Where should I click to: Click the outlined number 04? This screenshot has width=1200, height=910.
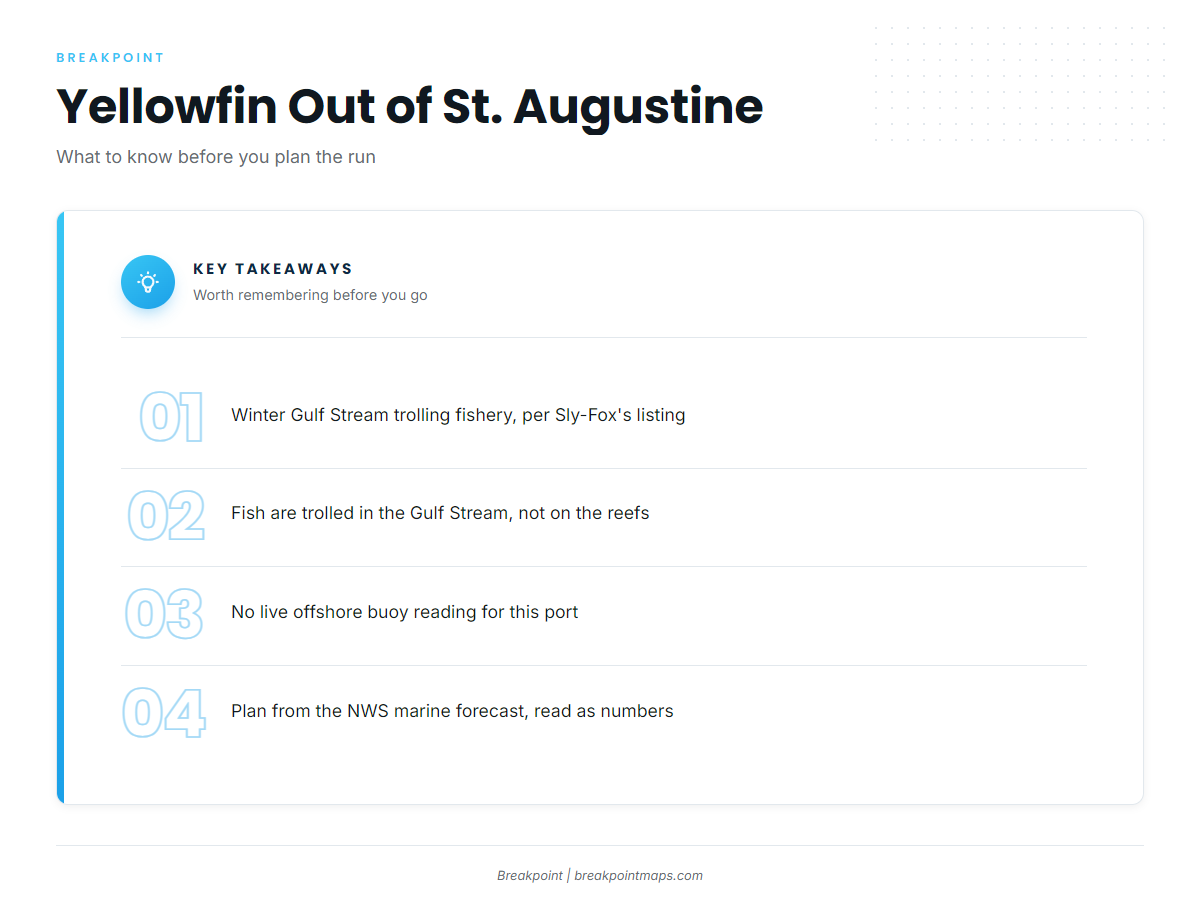pos(164,713)
